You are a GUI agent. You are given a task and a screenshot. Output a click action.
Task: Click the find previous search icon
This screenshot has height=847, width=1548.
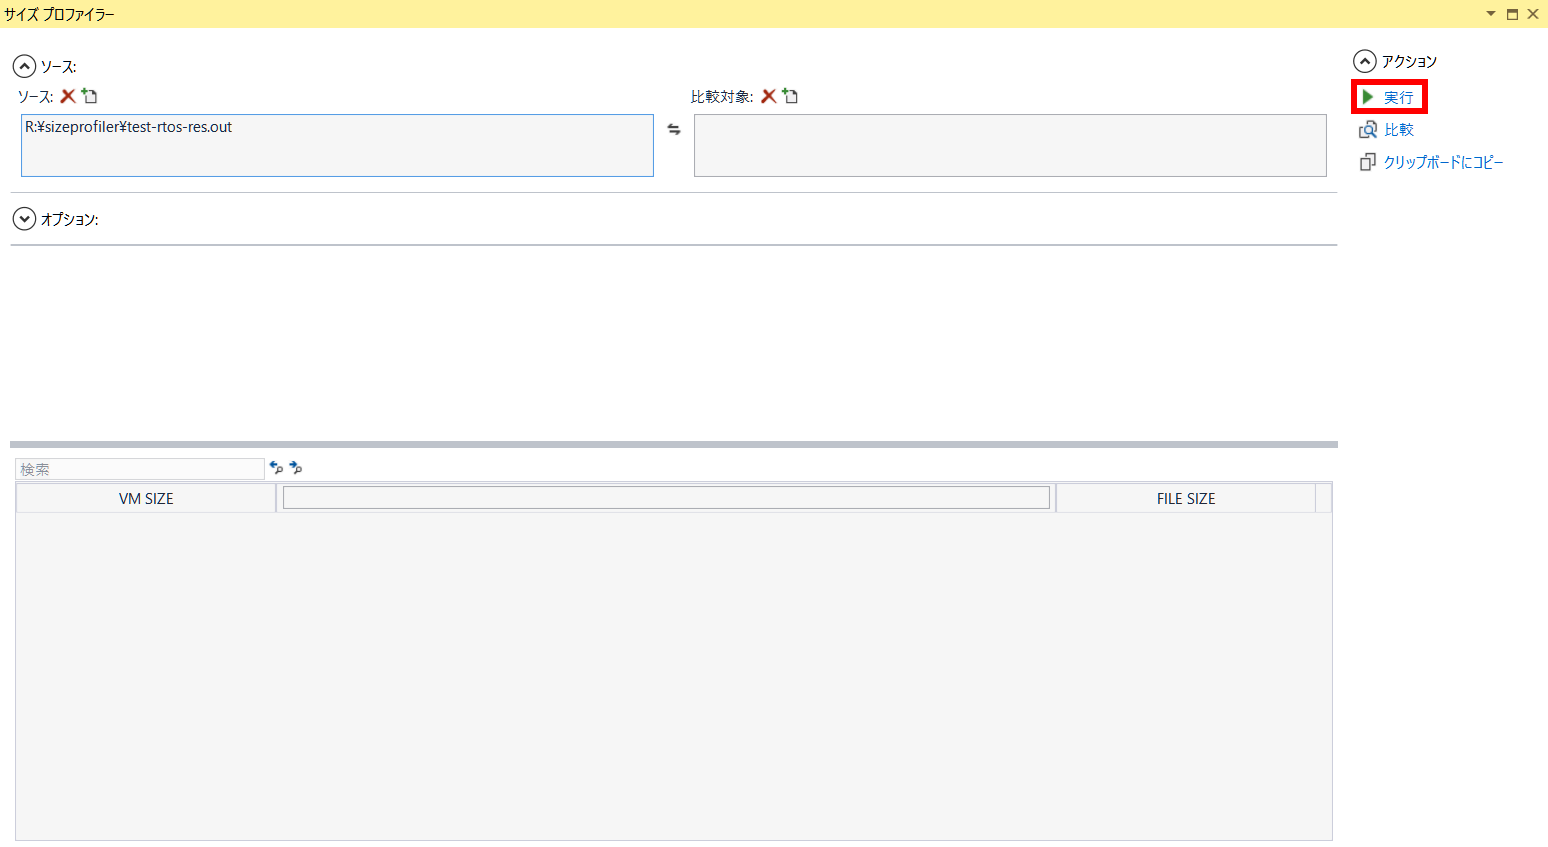(x=276, y=468)
